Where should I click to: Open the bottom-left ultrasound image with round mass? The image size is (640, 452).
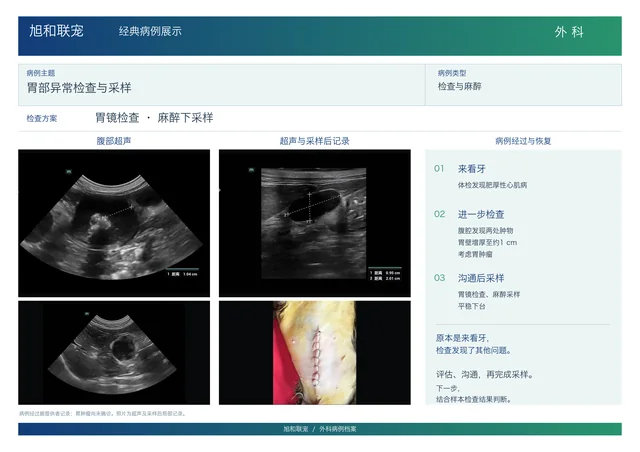114,353
